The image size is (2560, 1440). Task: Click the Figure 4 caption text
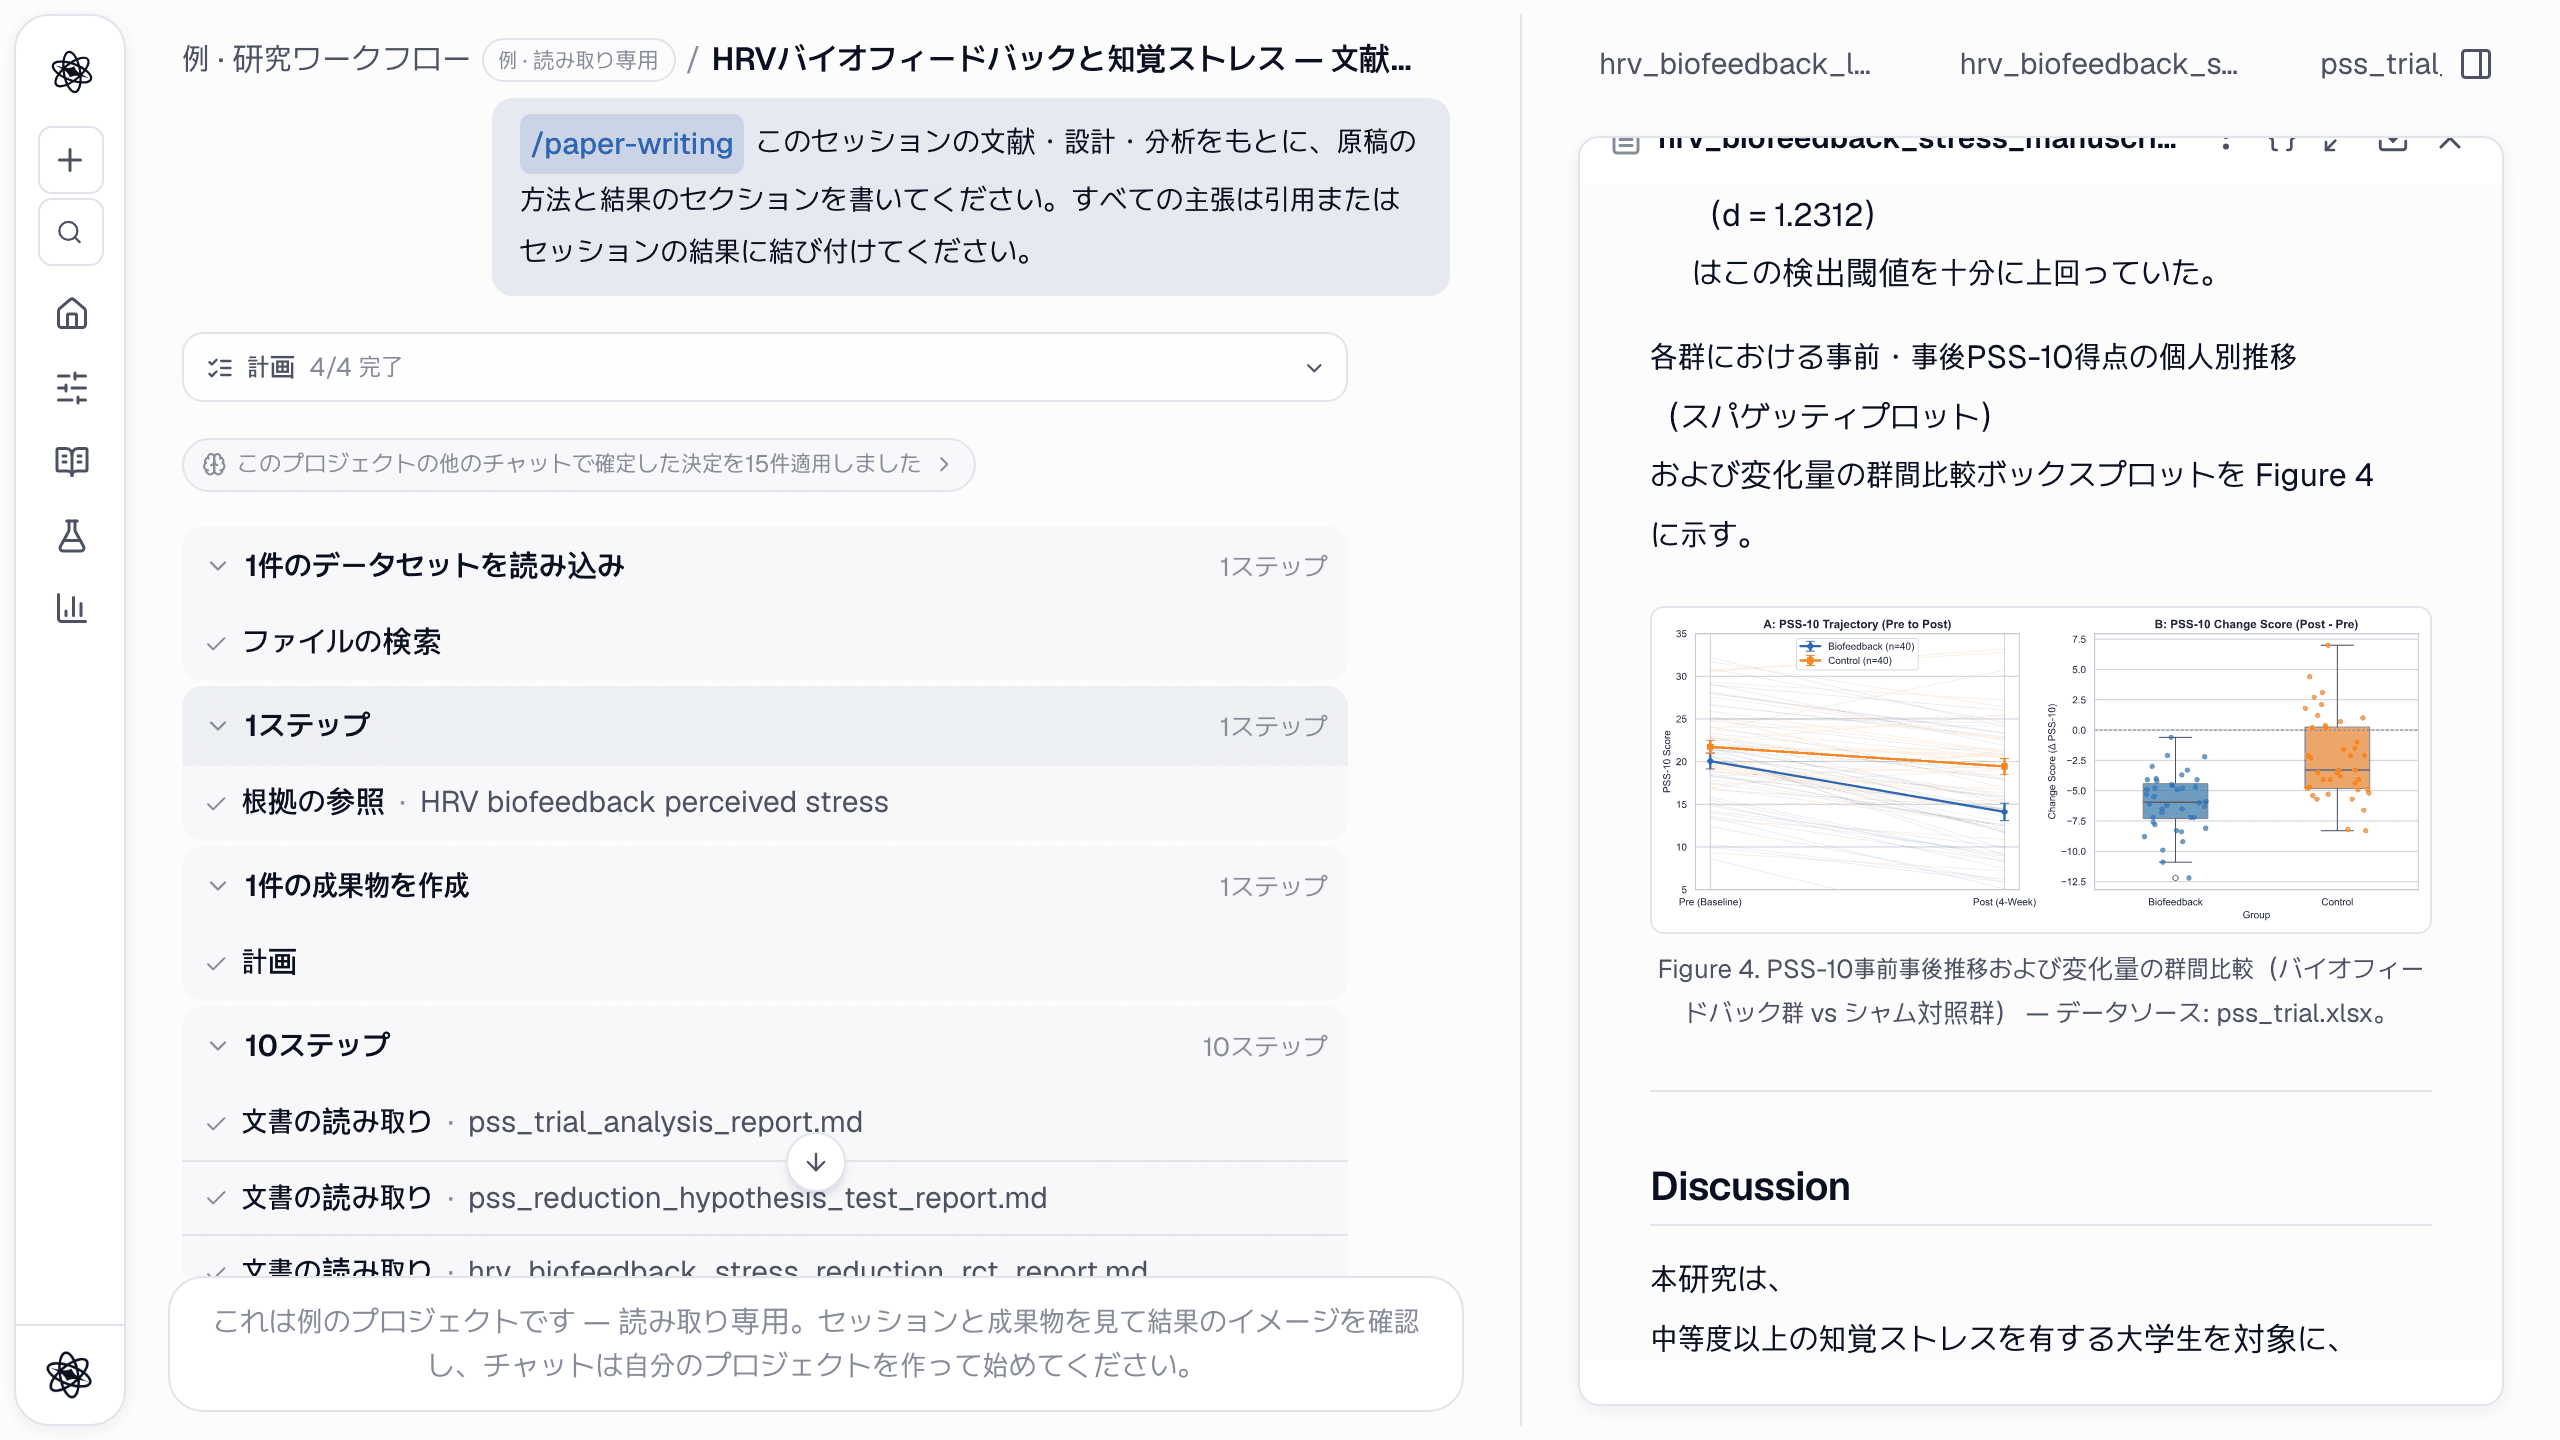point(2040,991)
